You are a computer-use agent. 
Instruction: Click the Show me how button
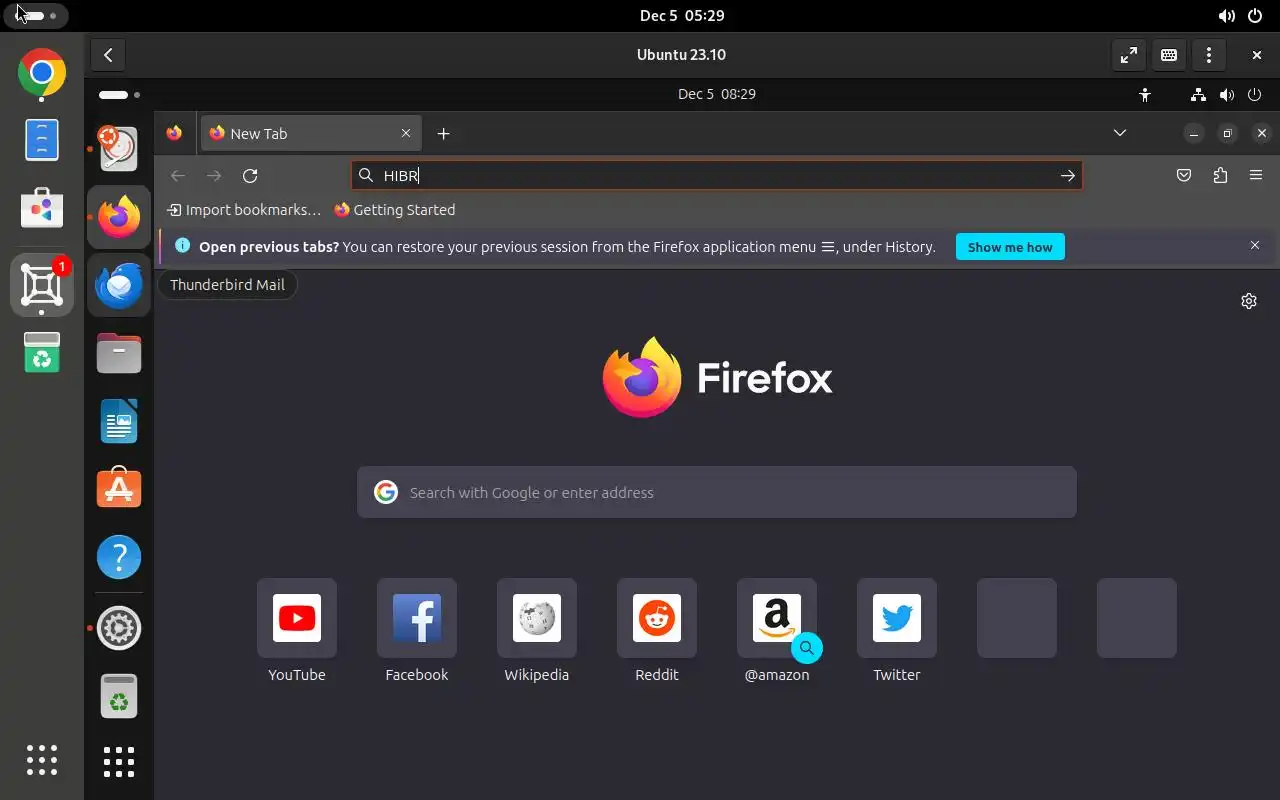click(1010, 247)
